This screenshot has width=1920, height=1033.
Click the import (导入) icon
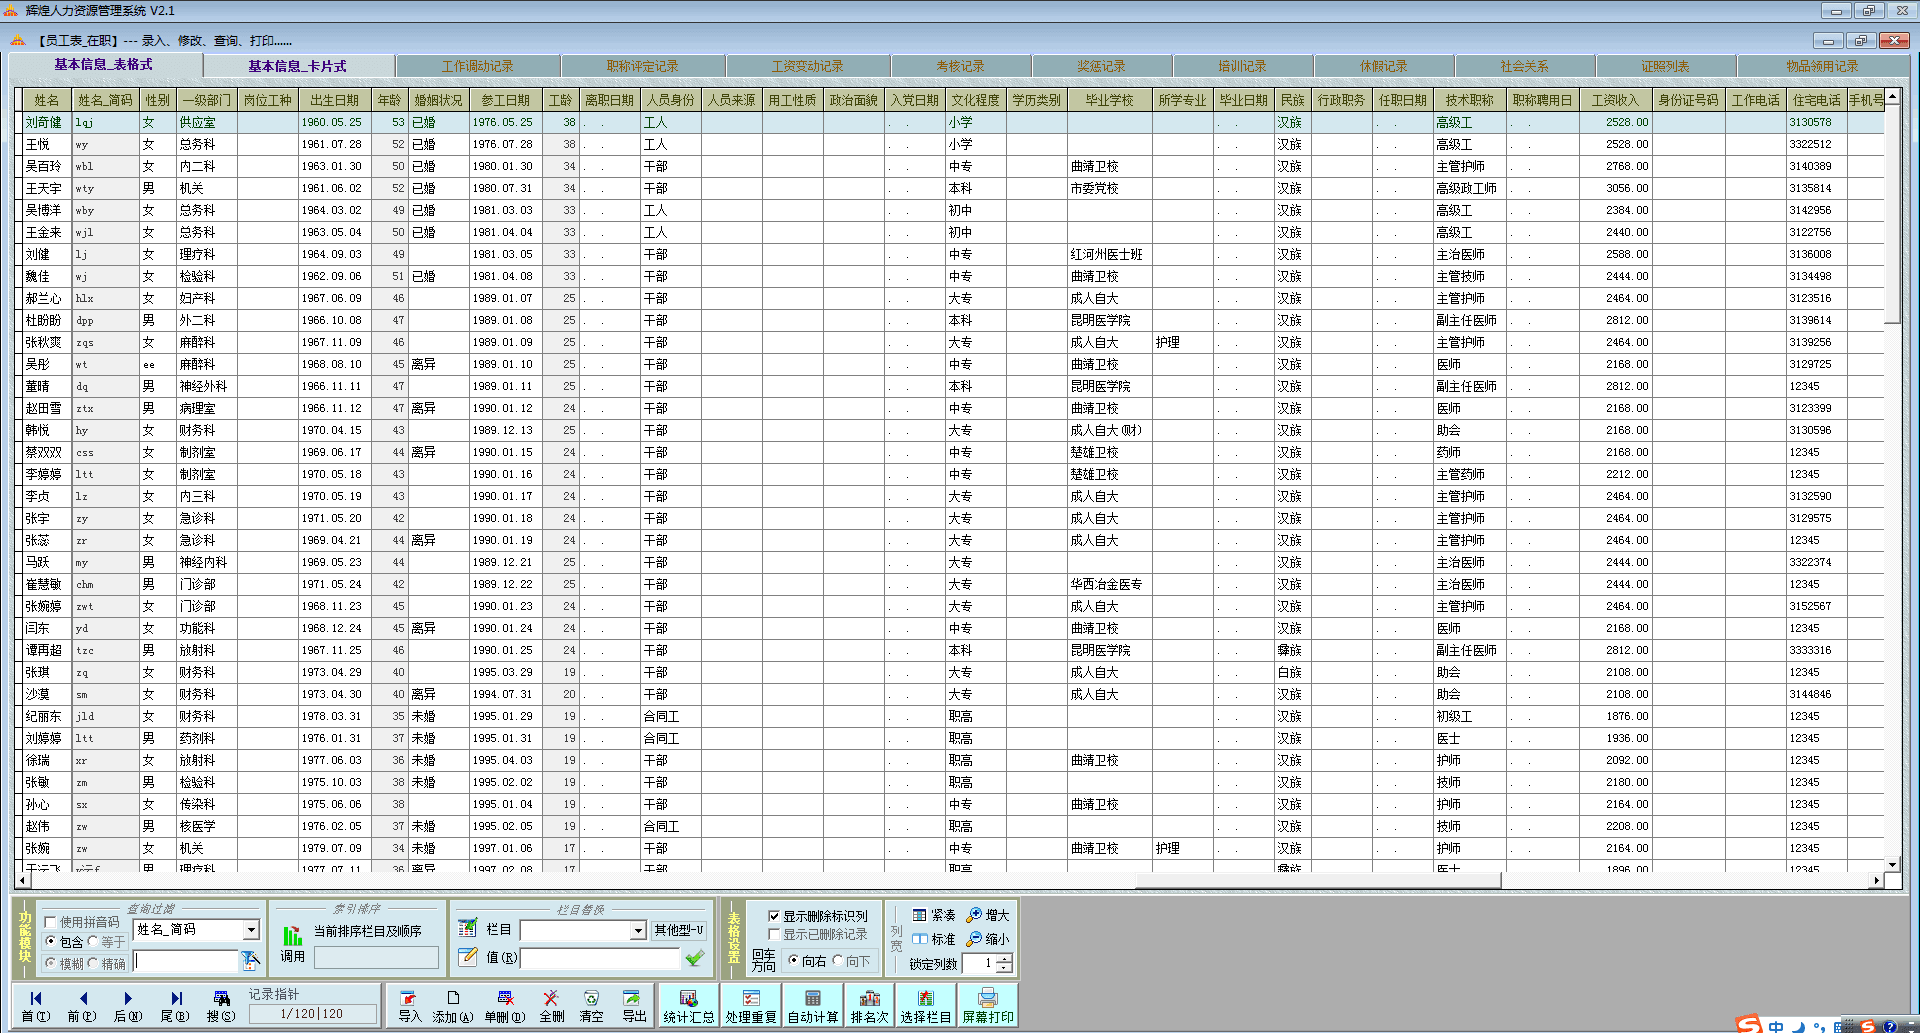[409, 1005]
